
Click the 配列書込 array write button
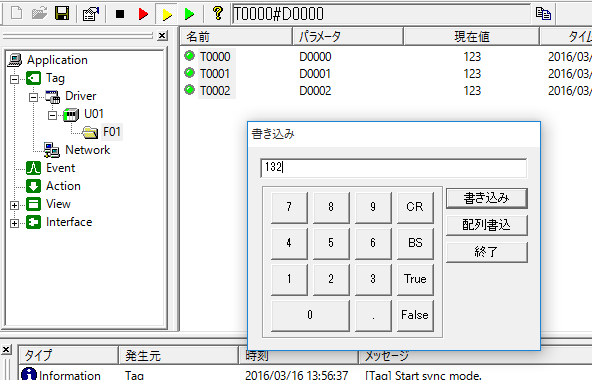point(487,225)
